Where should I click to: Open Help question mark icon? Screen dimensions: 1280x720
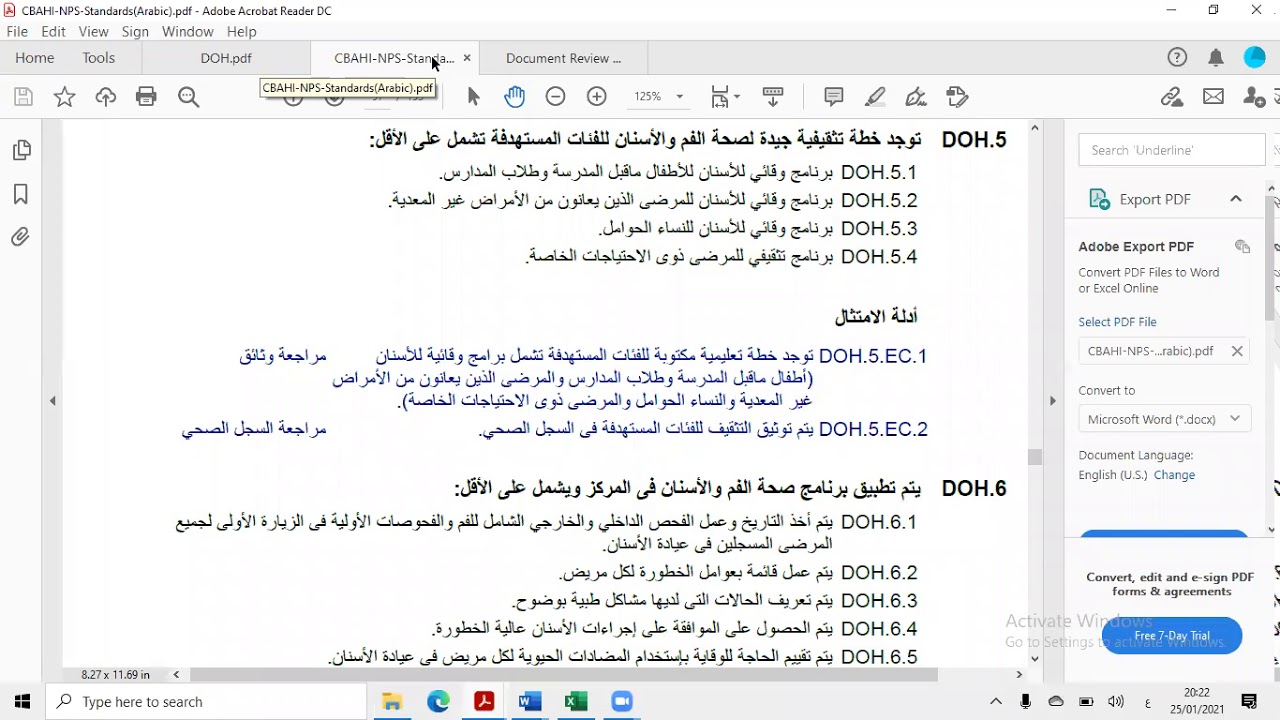pos(1177,58)
